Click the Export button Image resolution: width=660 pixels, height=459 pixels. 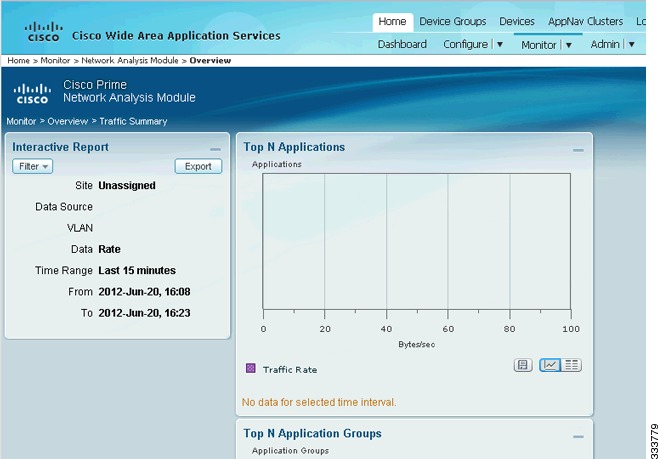[x=198, y=166]
